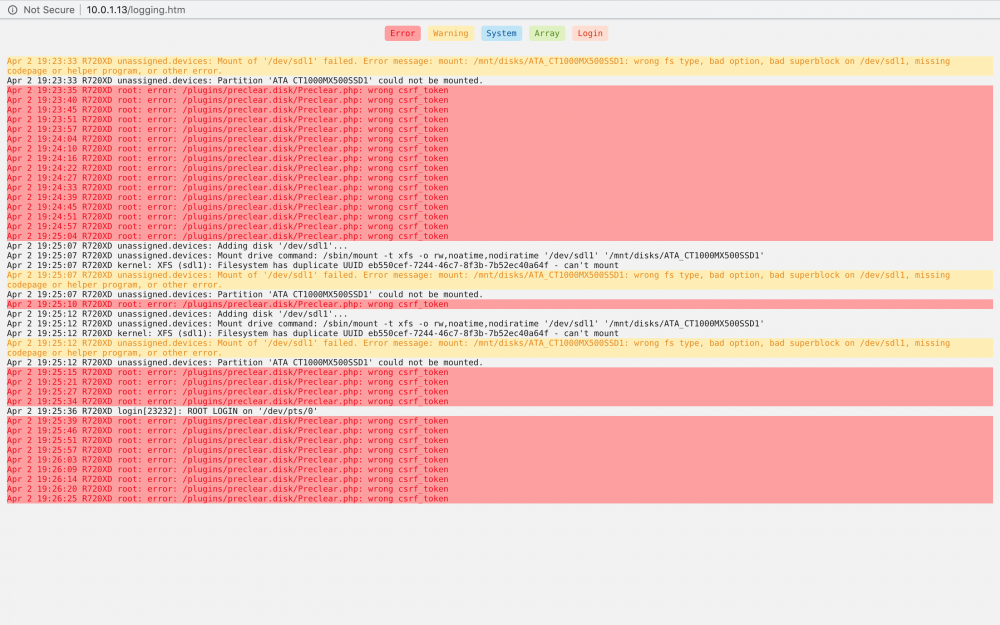
Task: Click 19:25:07 Adding disk '/dev/sdl1' line
Action: pos(500,246)
